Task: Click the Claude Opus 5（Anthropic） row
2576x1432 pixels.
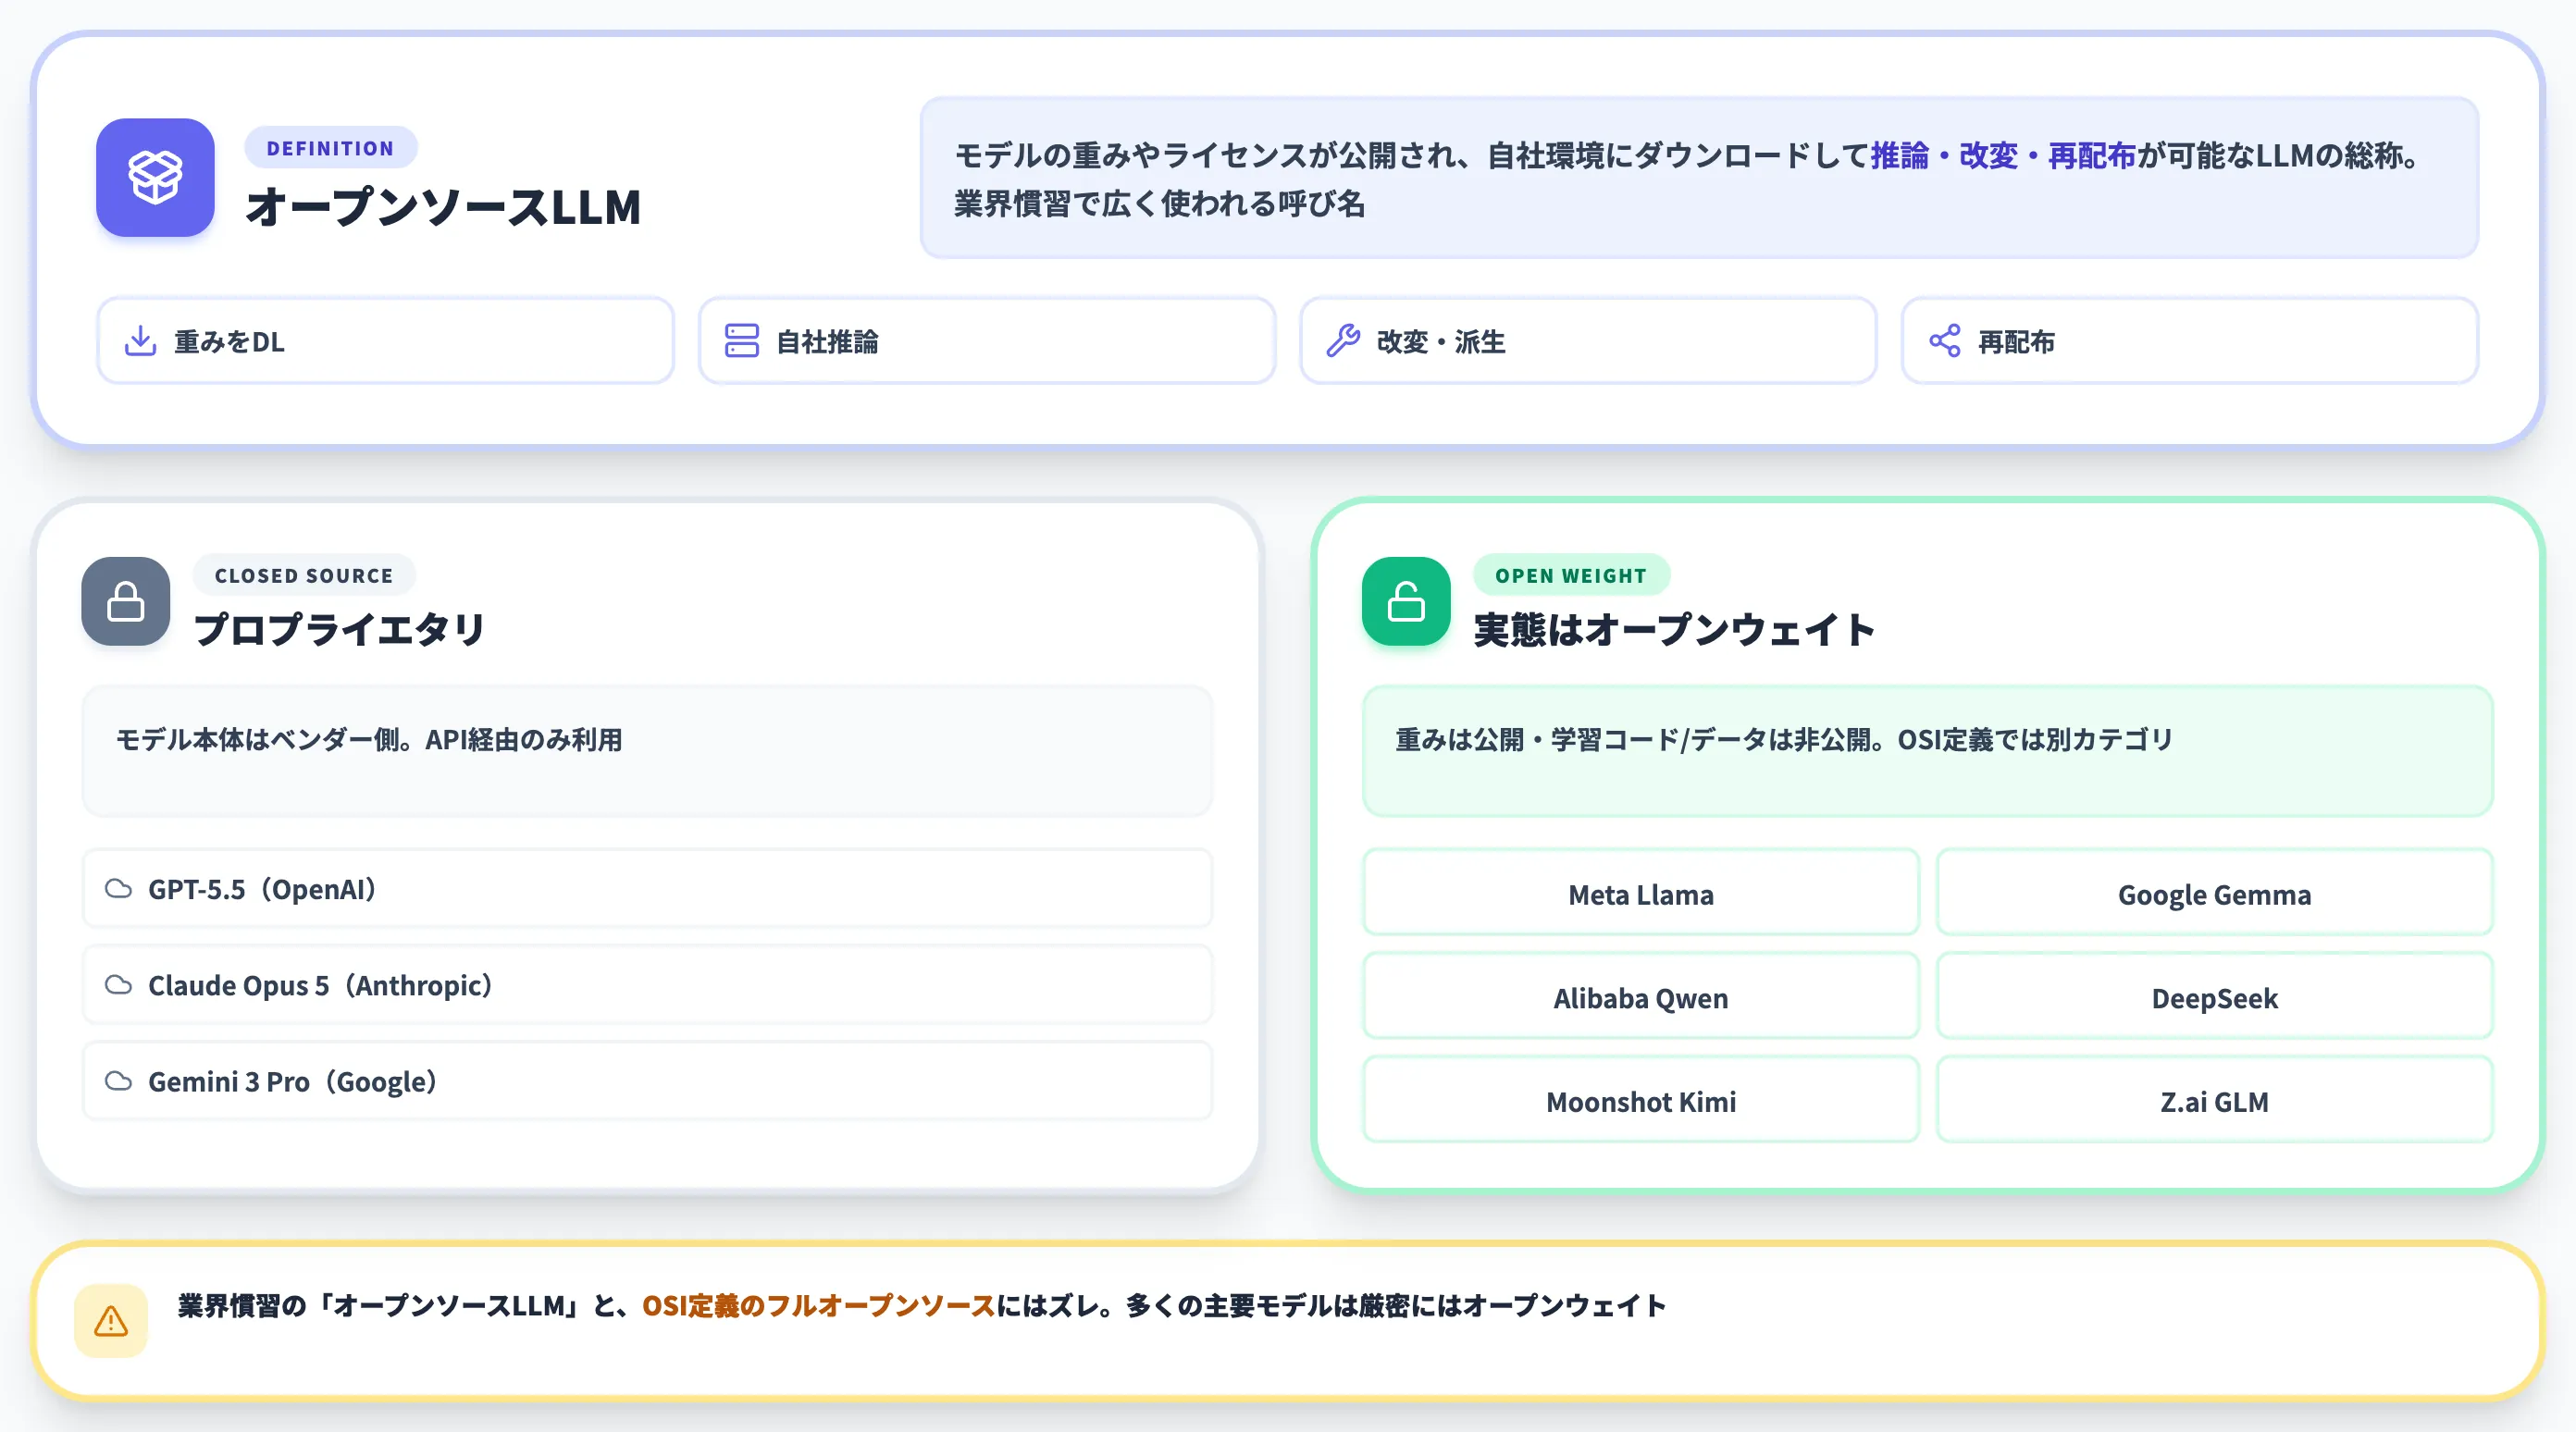Action: pyautogui.click(x=647, y=985)
